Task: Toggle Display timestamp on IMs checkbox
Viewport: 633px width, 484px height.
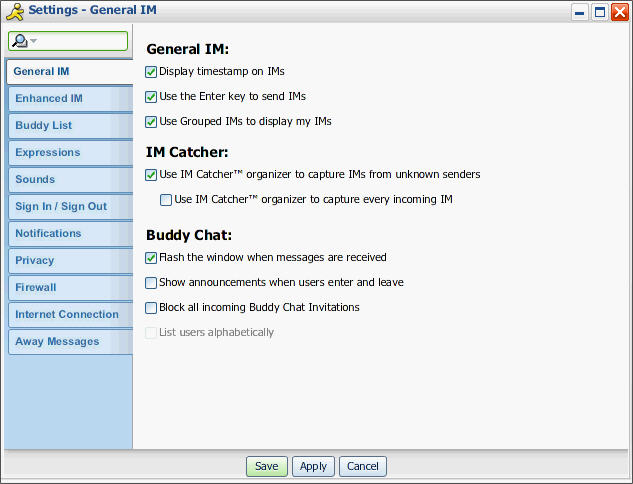Action: tap(151, 72)
